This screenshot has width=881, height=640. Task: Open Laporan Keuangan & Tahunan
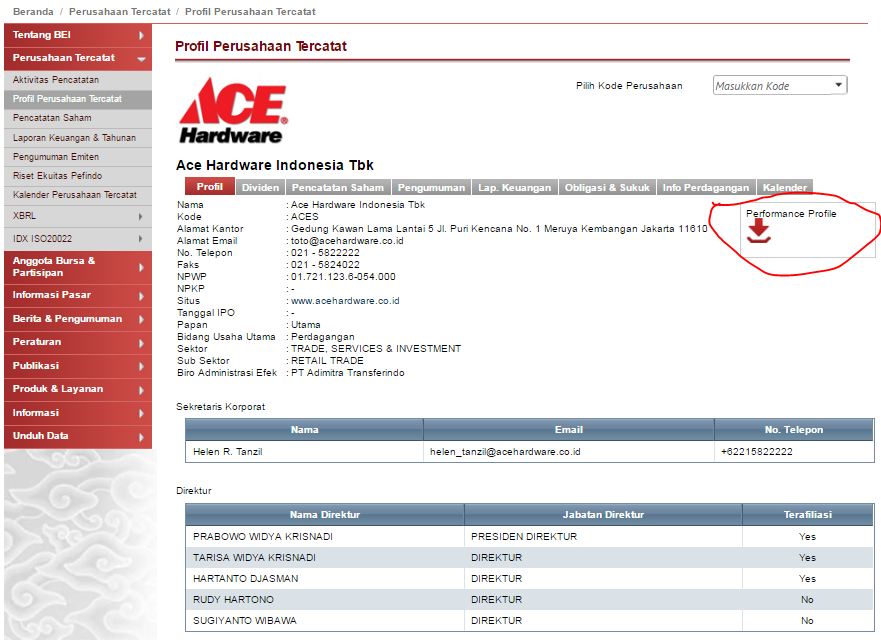[78, 138]
